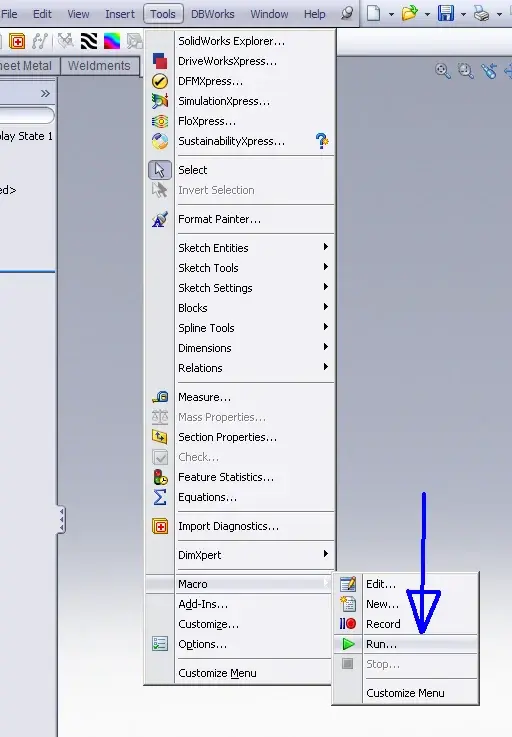Switch to the Weldments tab

pyautogui.click(x=99, y=66)
